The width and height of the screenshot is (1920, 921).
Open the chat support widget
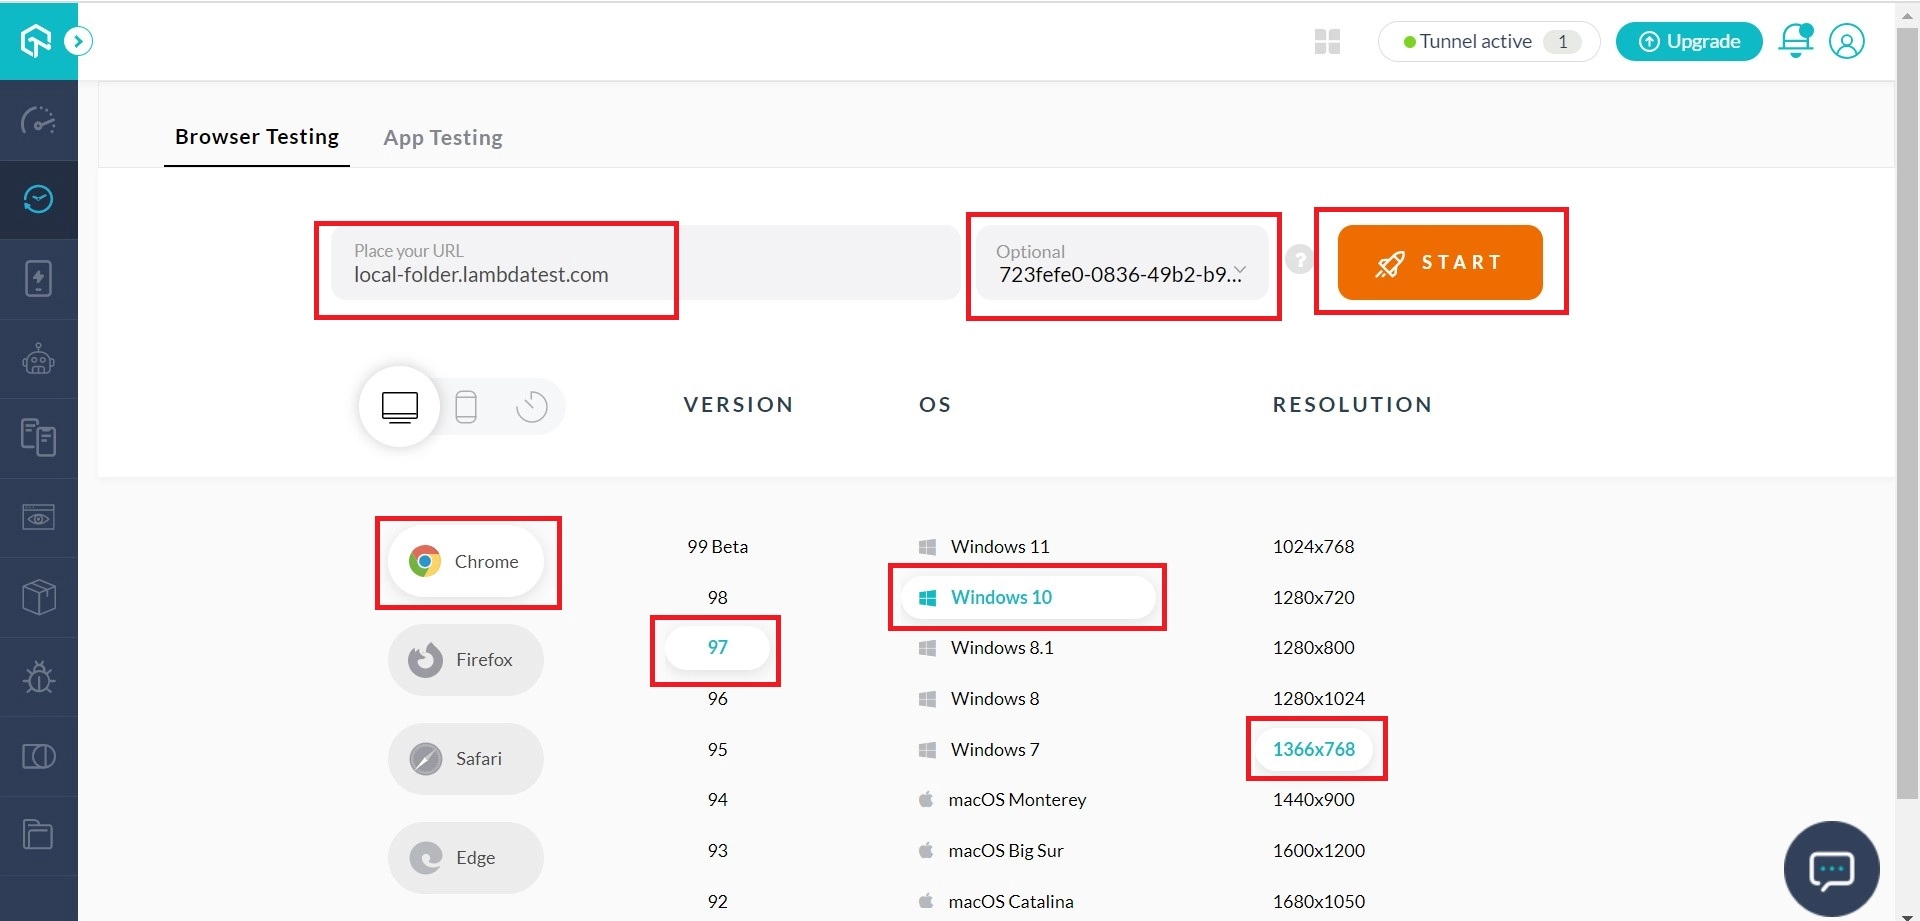point(1831,869)
